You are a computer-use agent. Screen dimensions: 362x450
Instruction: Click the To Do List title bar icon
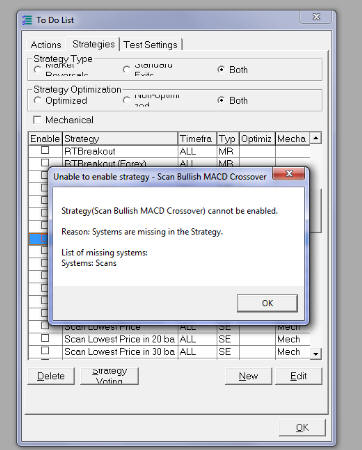tap(27, 20)
